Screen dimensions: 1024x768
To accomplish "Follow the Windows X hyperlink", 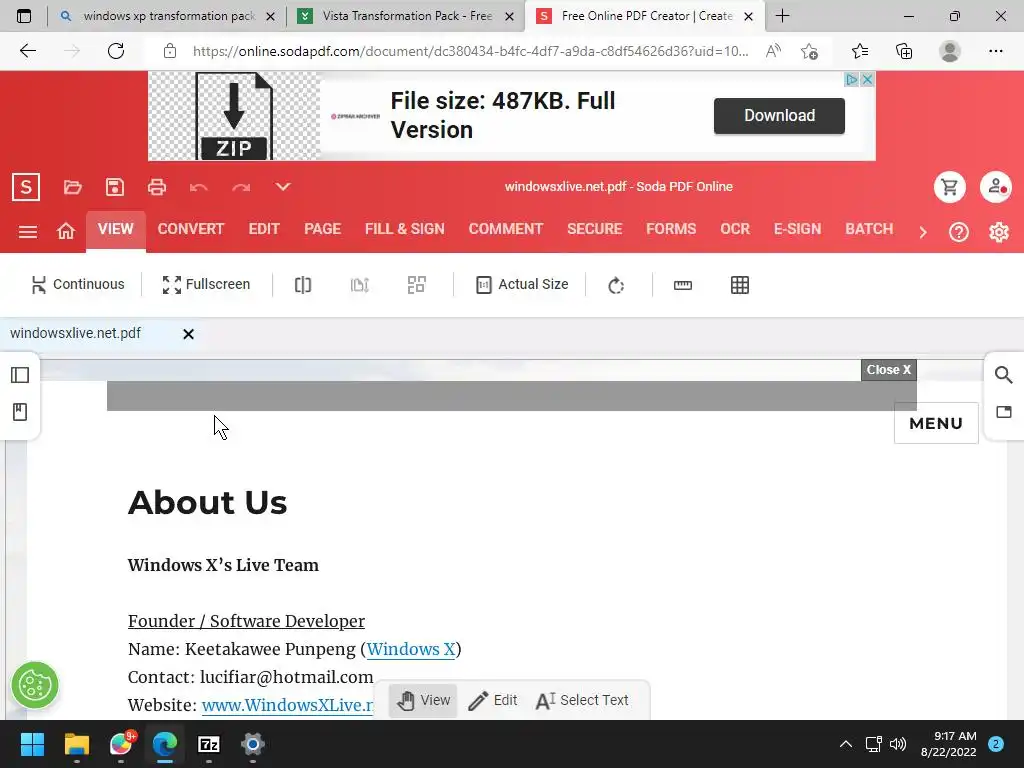I will click(411, 649).
